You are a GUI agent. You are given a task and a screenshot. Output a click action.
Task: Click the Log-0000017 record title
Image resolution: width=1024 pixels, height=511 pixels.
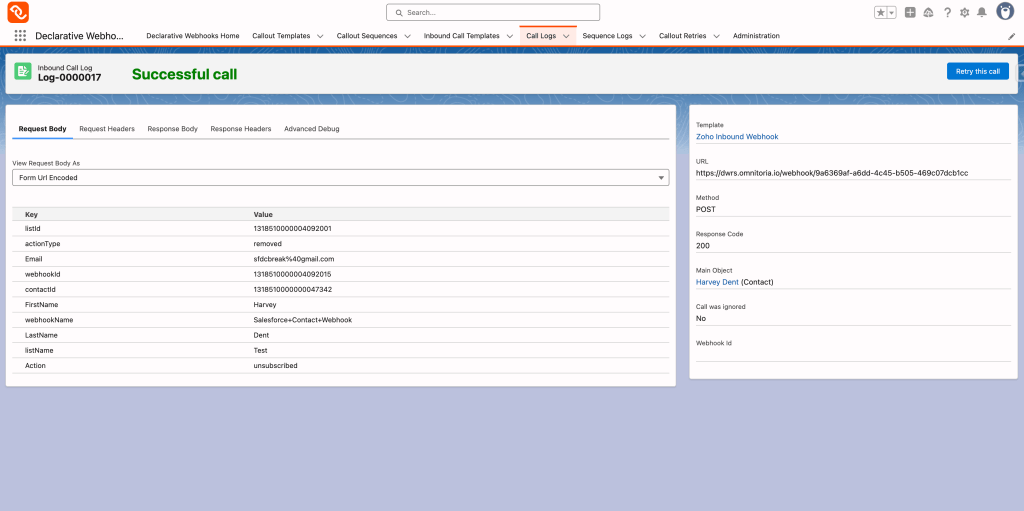(69, 78)
